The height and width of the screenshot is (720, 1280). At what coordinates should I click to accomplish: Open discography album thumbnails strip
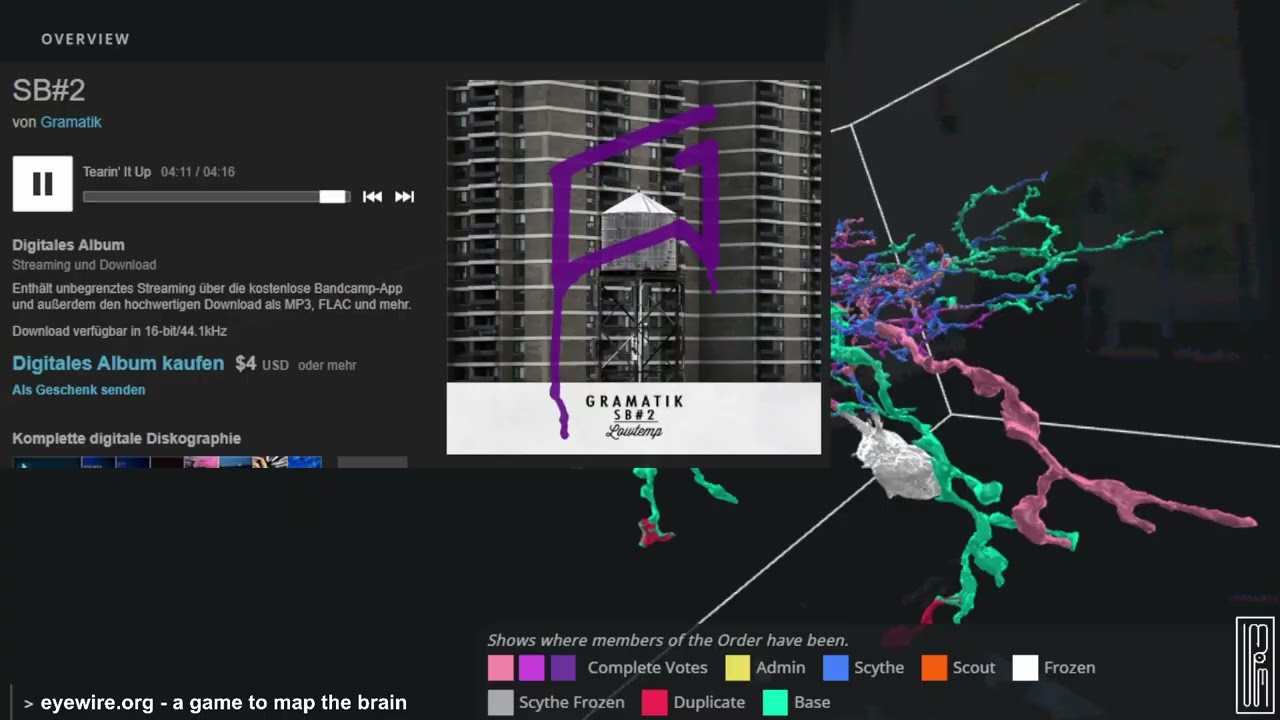pyautogui.click(x=167, y=462)
